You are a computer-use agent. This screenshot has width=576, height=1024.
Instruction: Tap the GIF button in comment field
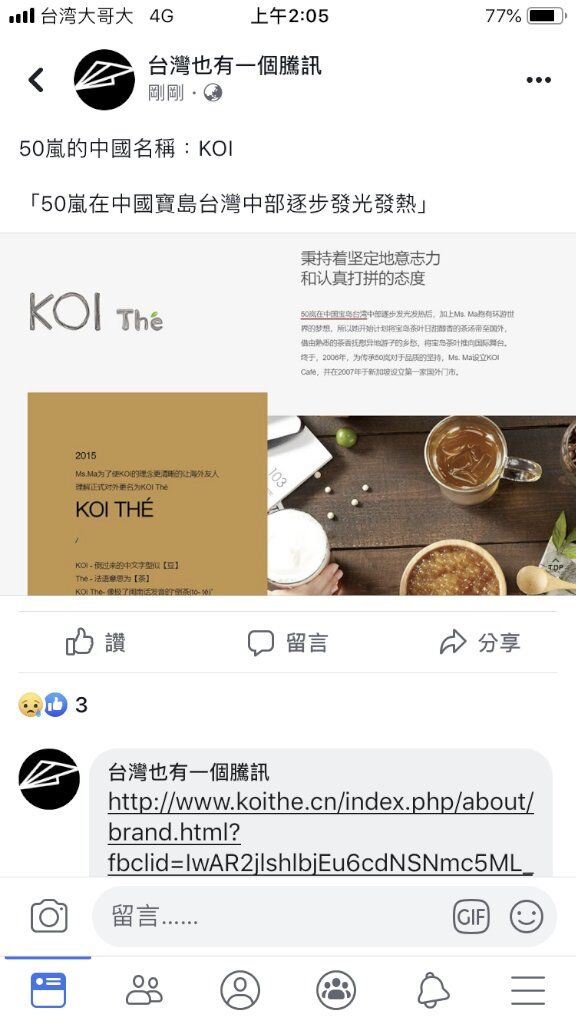point(471,917)
